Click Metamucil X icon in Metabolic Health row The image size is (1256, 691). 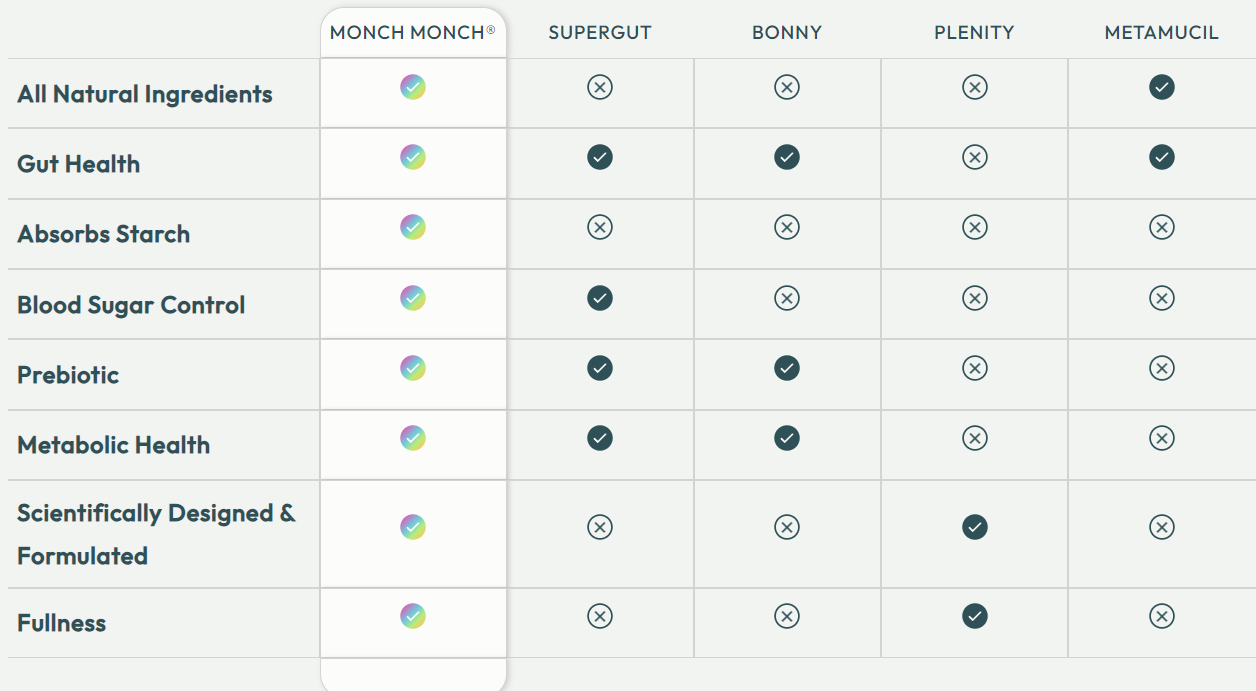click(1162, 438)
